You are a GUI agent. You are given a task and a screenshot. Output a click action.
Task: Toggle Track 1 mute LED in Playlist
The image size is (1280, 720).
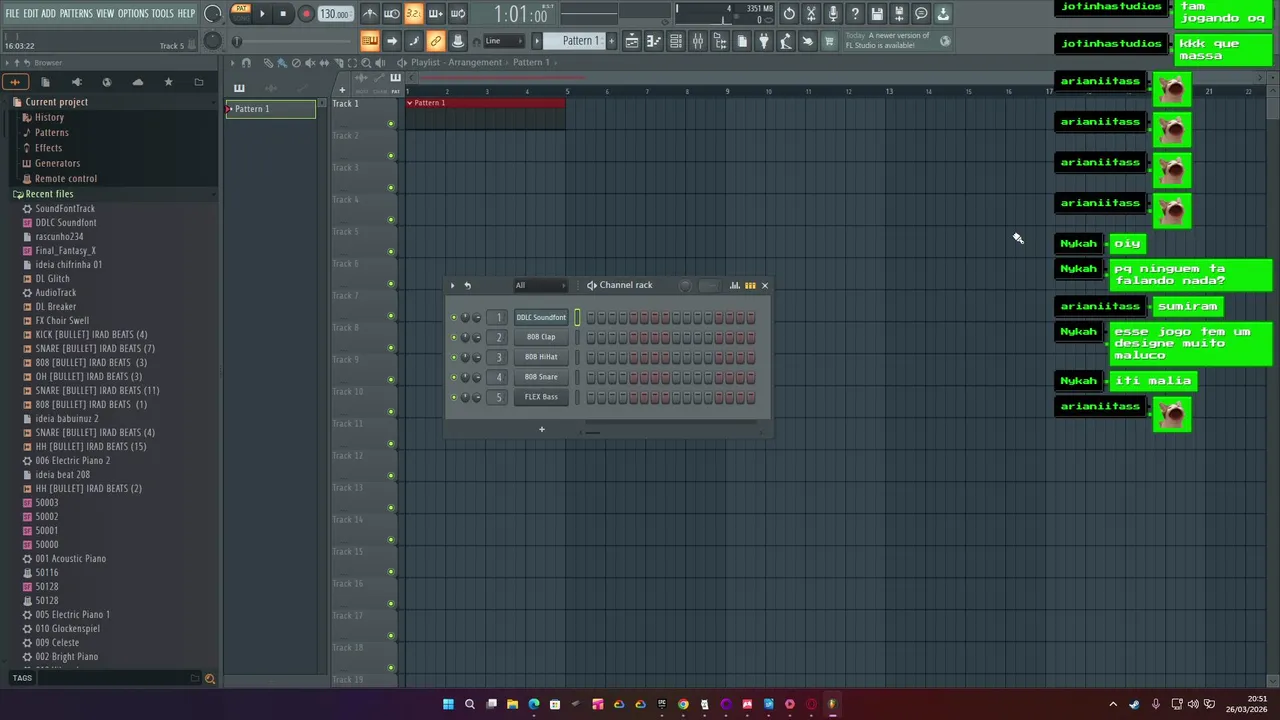click(x=391, y=124)
